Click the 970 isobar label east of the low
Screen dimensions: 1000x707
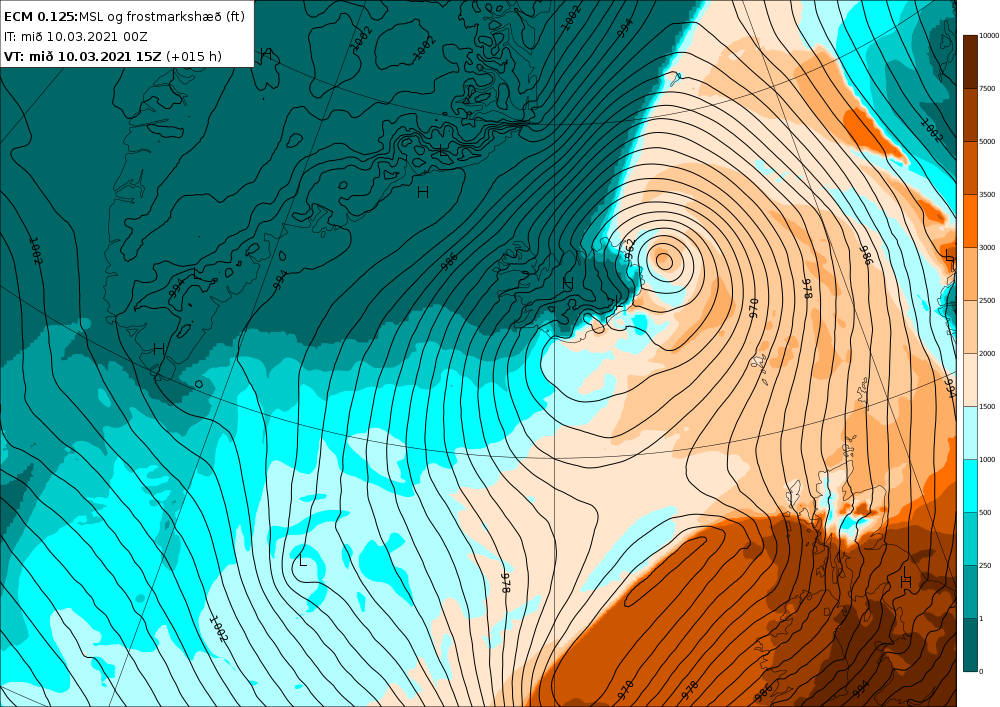(x=754, y=308)
